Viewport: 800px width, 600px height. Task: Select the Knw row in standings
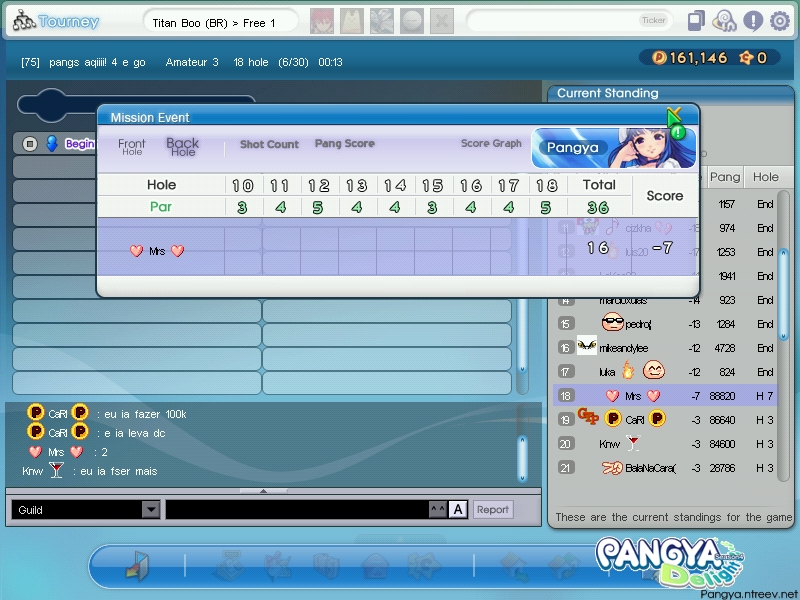[x=665, y=444]
